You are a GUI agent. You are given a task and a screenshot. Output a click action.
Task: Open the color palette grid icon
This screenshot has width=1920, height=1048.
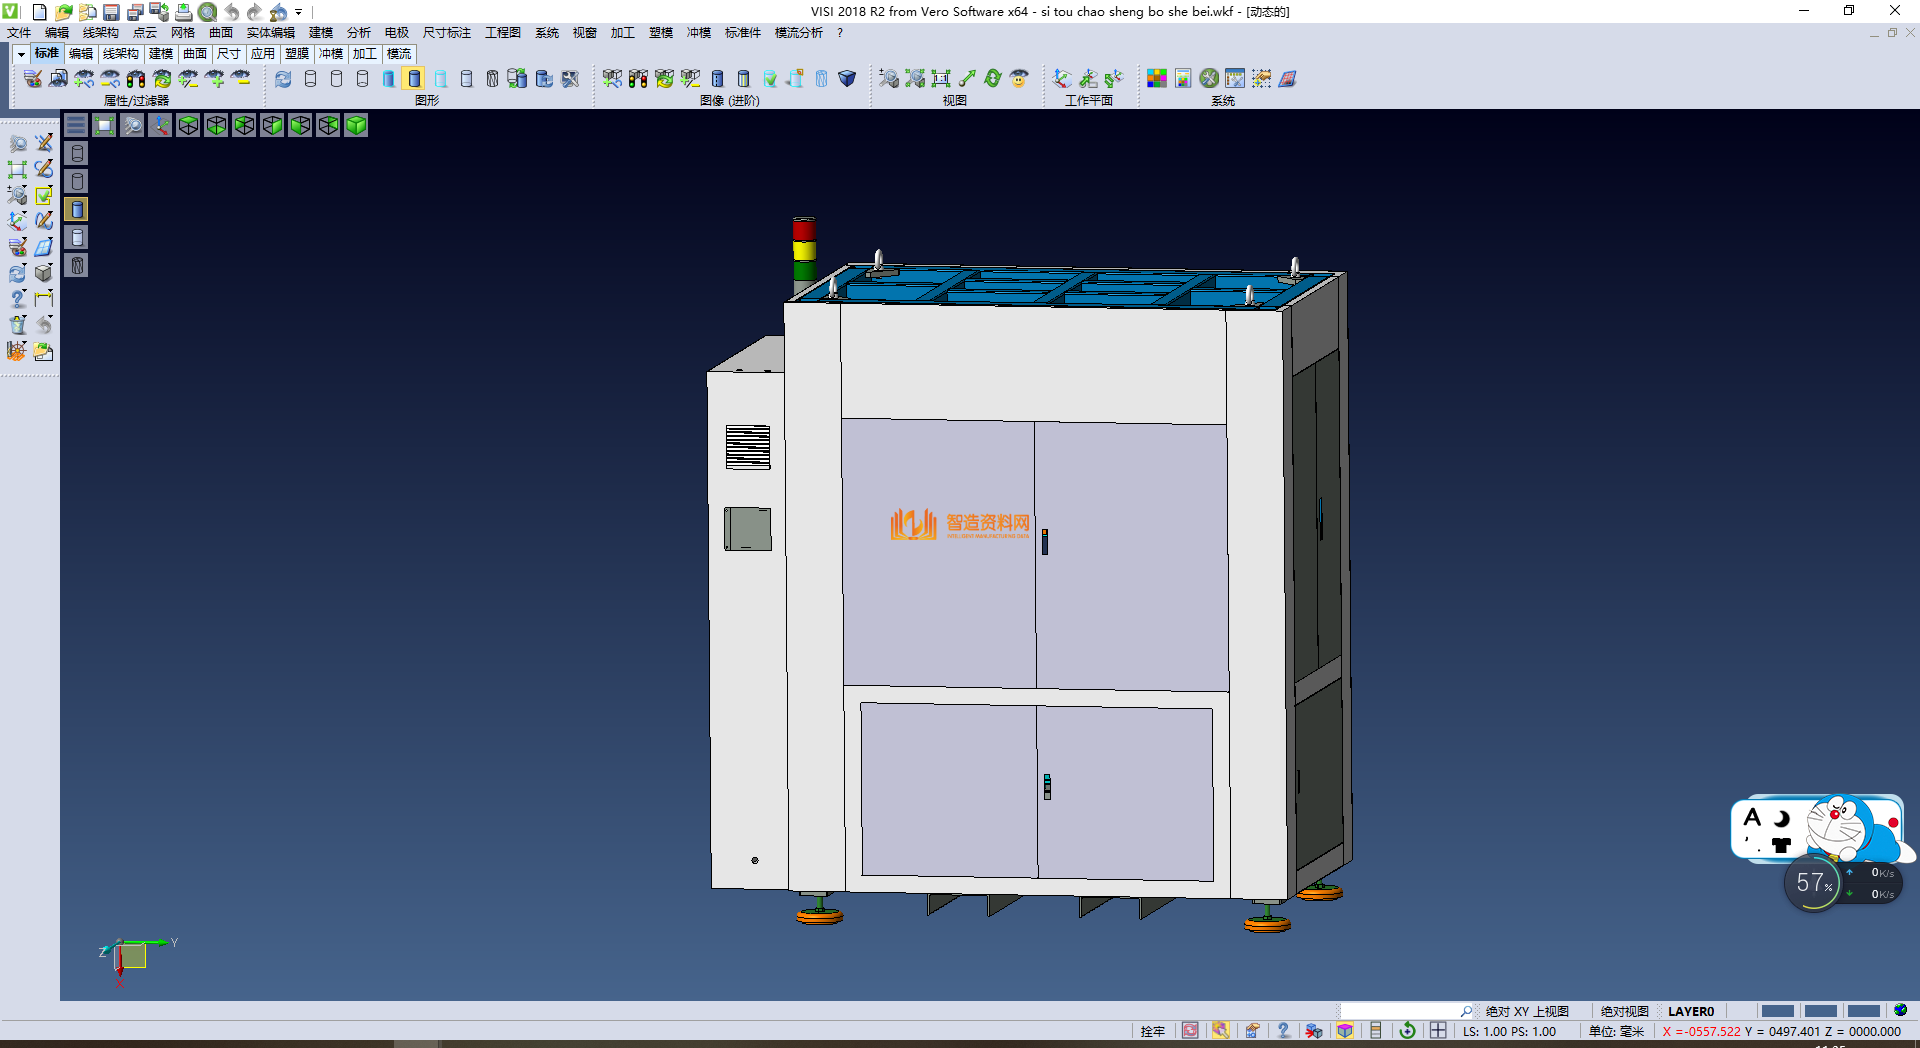click(x=1157, y=79)
